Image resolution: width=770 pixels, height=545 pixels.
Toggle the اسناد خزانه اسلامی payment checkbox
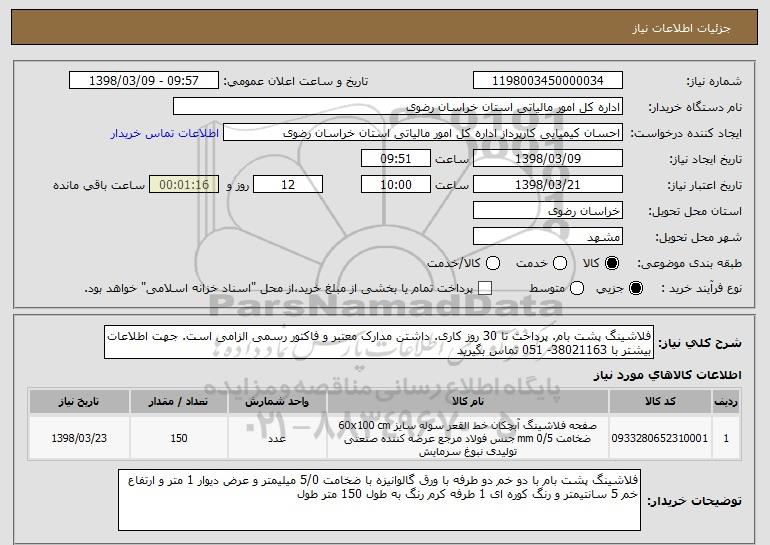[x=485, y=288]
